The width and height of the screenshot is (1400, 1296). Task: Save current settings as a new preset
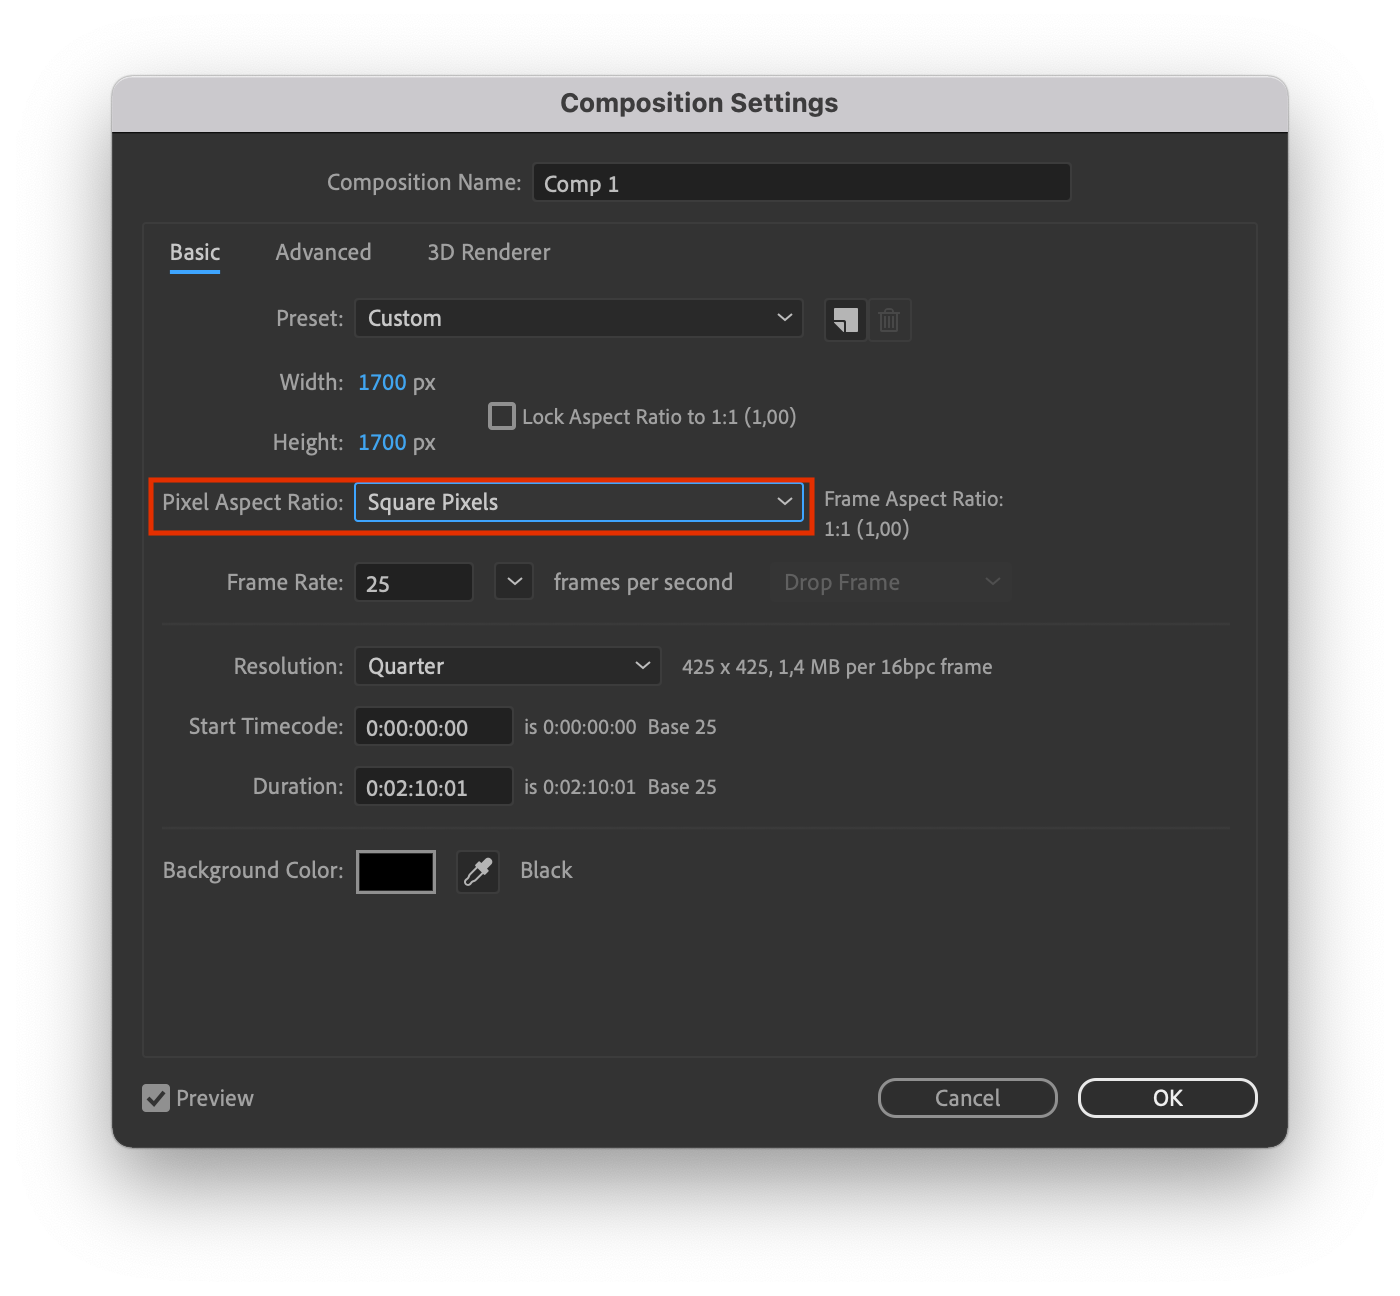point(845,320)
